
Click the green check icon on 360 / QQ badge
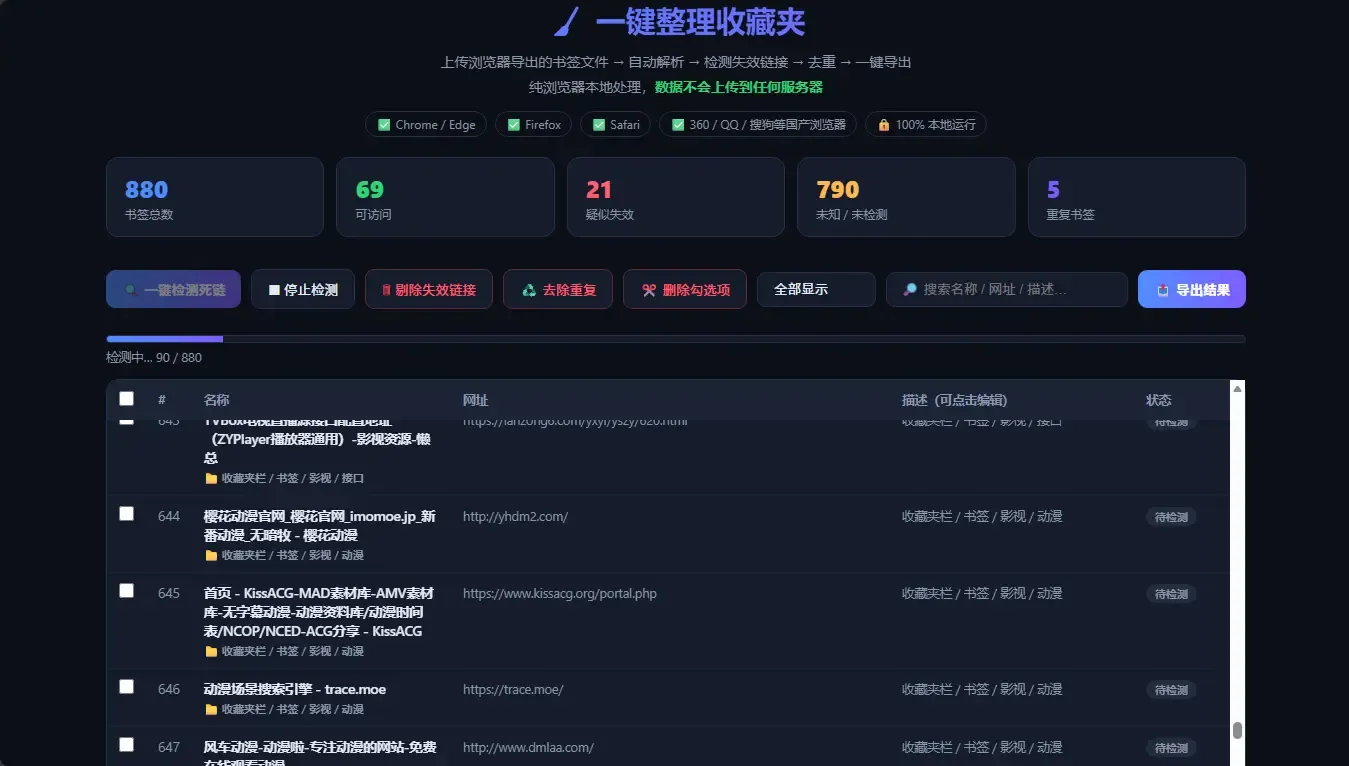point(678,125)
